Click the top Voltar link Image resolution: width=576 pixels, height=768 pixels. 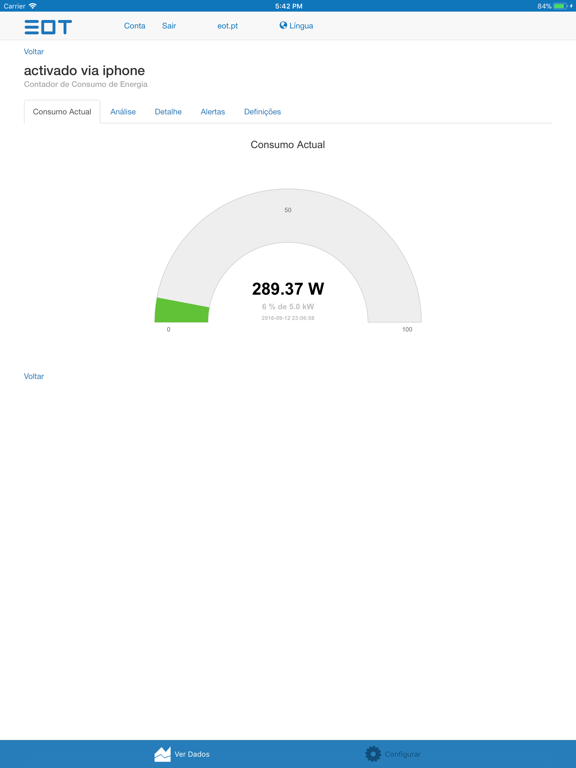(34, 51)
